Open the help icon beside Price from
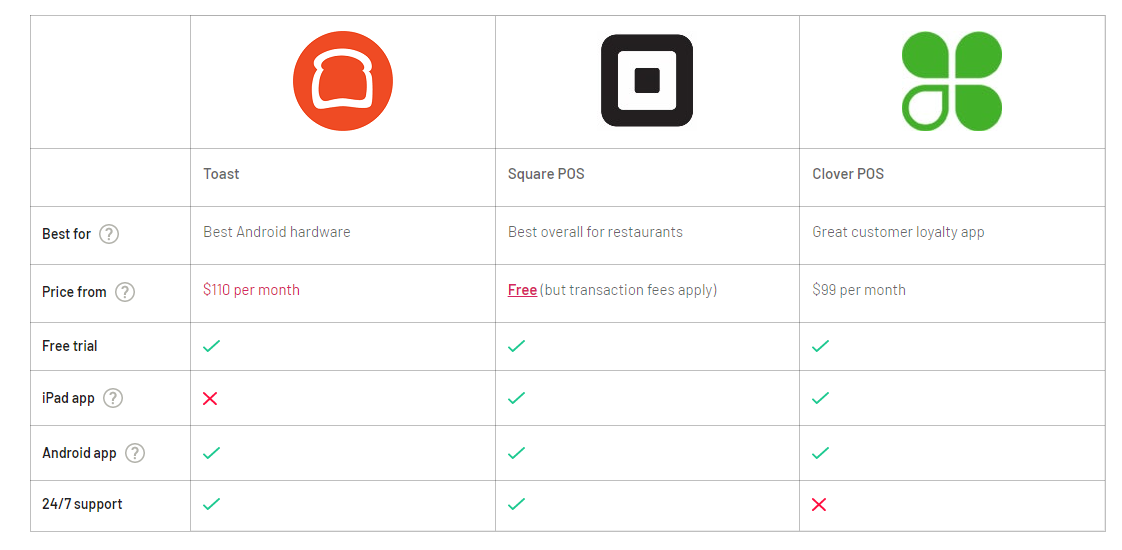1122x550 pixels. tap(125, 292)
